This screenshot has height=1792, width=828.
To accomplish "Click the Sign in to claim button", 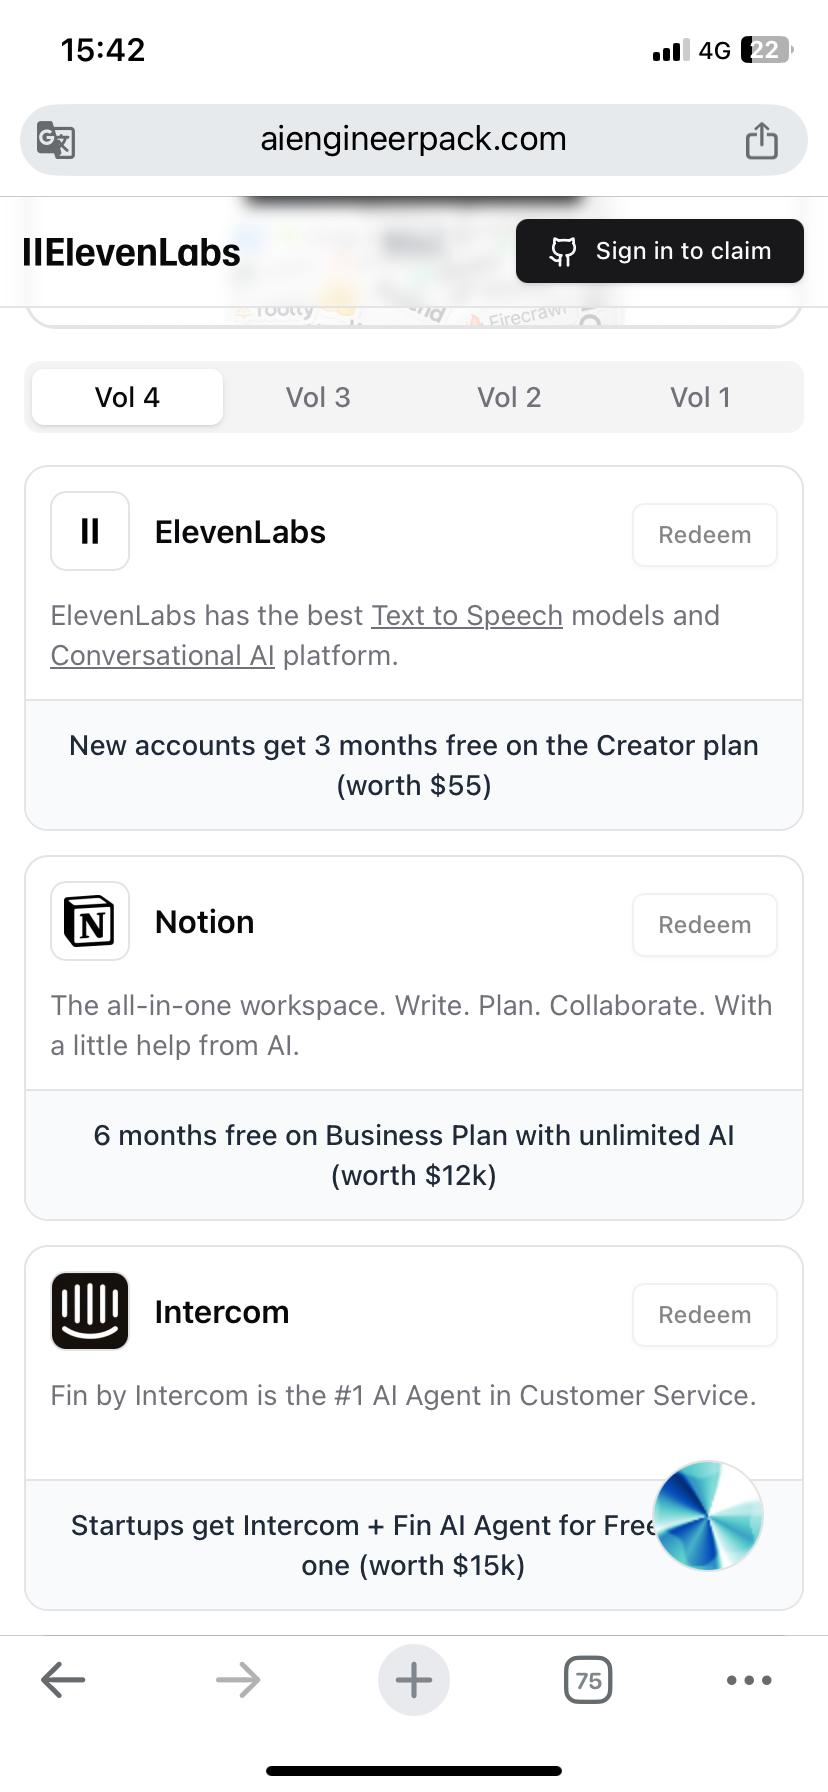I will tap(660, 251).
